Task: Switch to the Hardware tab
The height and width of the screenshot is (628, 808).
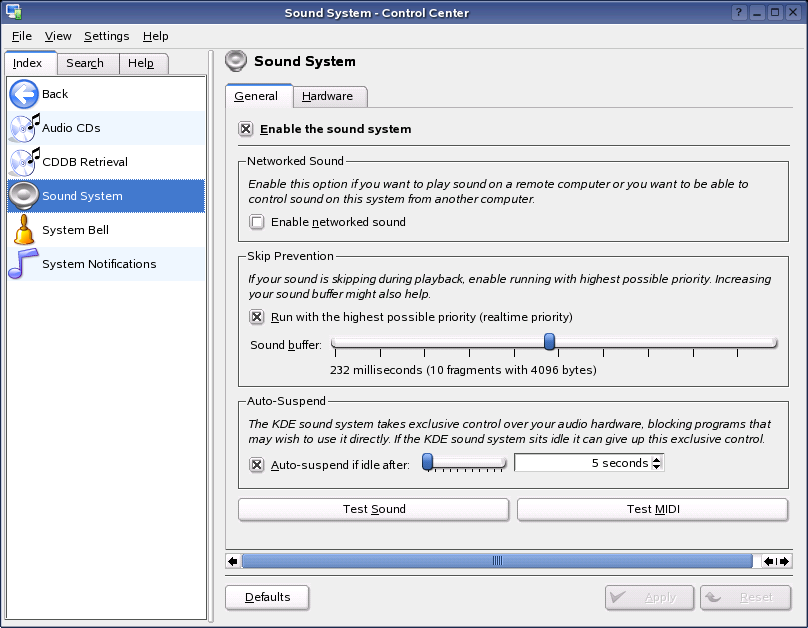Action: (x=328, y=96)
